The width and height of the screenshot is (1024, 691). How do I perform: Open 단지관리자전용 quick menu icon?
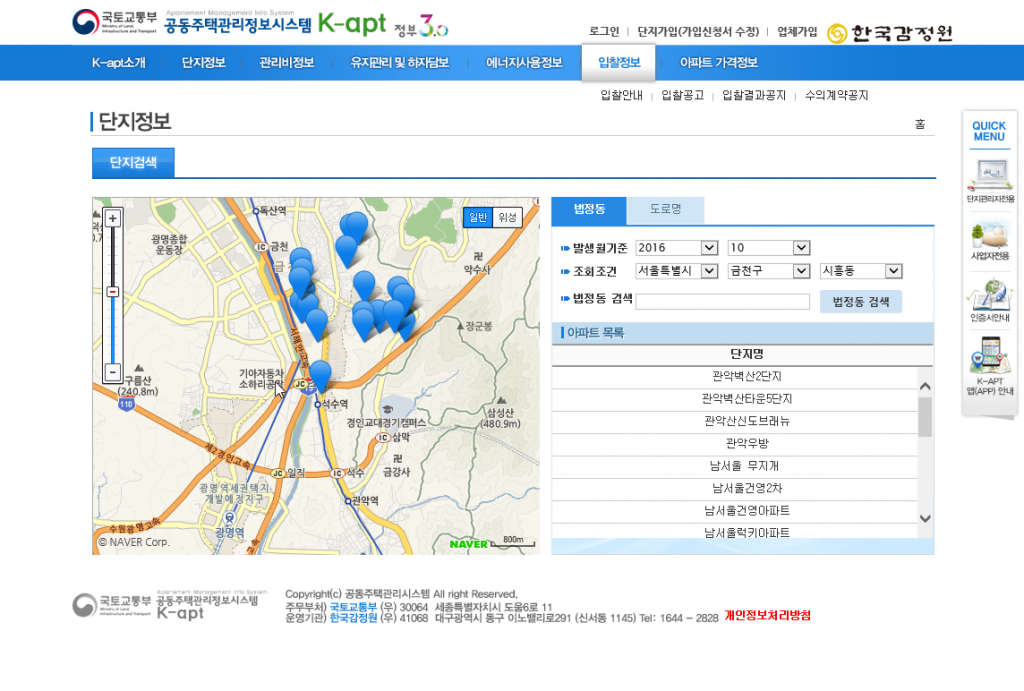(989, 180)
